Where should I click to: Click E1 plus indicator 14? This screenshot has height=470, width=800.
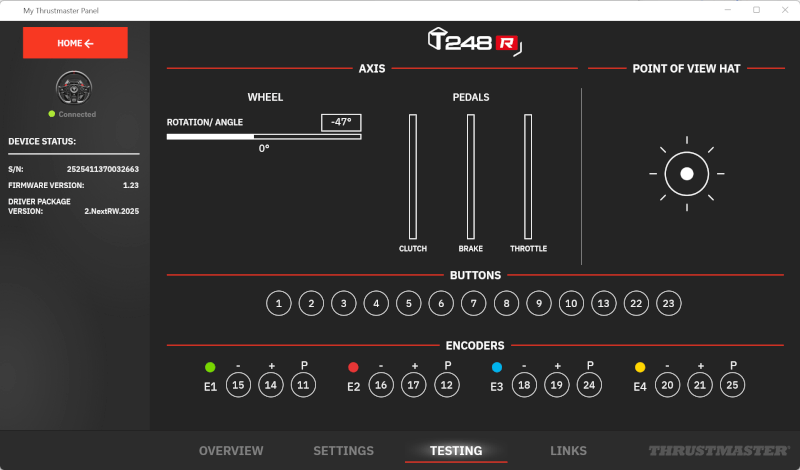[x=271, y=385]
